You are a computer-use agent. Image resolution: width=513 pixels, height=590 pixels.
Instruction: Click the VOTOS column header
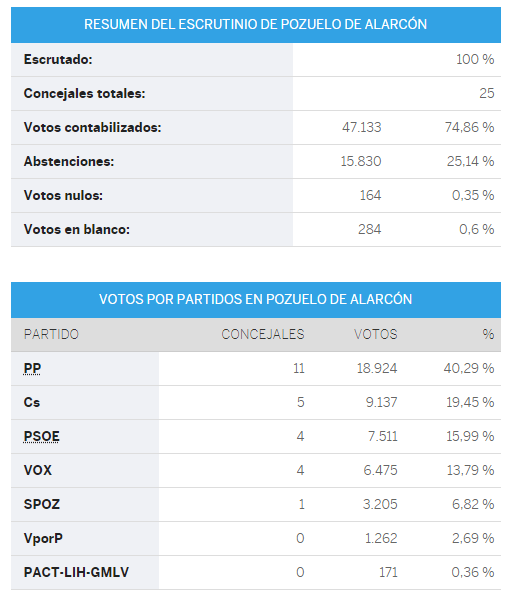[375, 334]
